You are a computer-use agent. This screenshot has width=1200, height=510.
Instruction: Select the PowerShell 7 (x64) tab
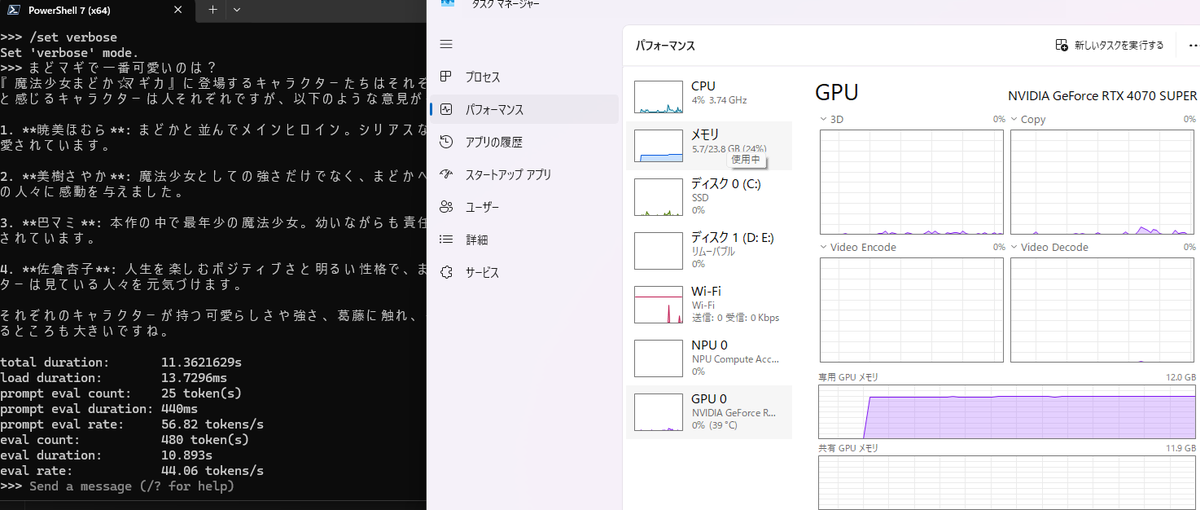[x=94, y=10]
